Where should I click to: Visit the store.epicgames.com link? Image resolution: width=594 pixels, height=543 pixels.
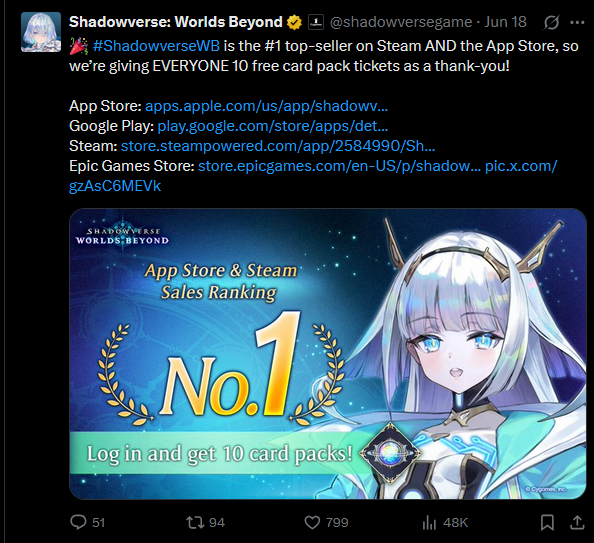point(340,166)
